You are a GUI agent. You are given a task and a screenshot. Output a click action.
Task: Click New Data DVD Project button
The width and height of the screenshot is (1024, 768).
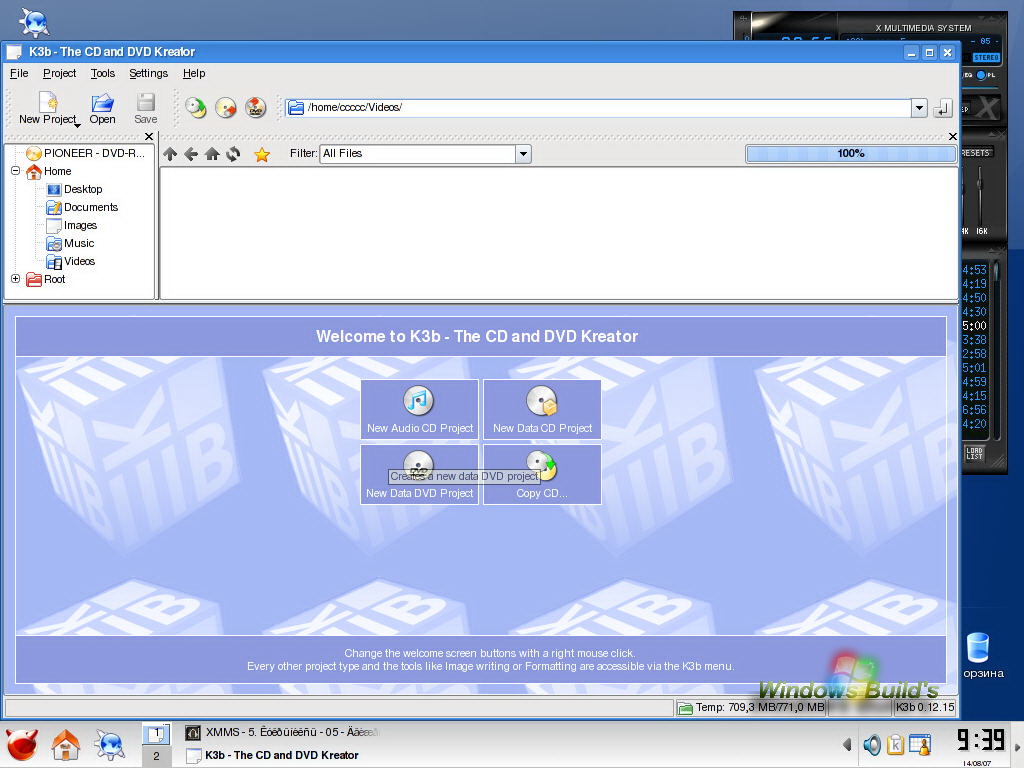pyautogui.click(x=420, y=475)
